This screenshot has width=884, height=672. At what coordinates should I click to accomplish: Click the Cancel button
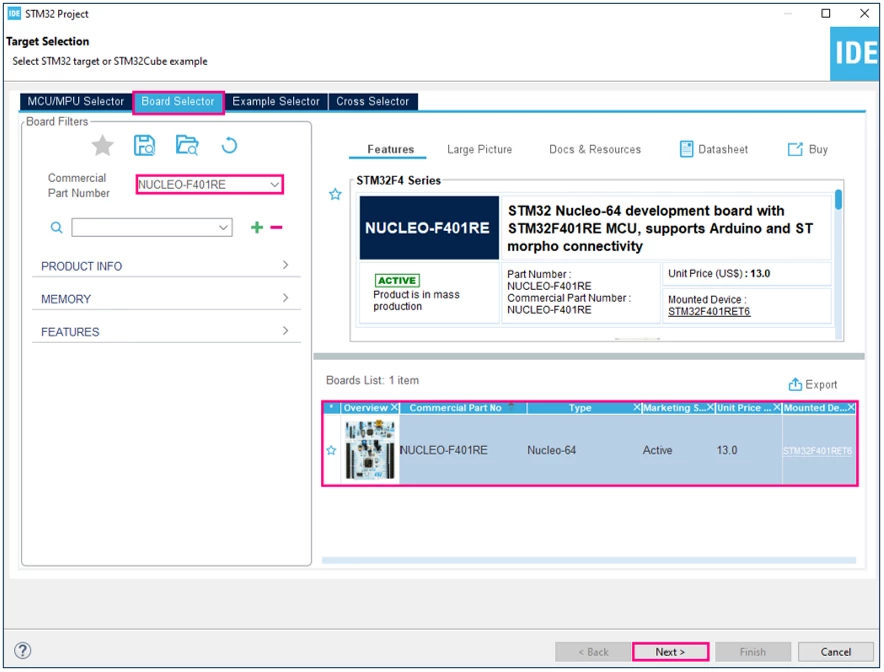pyautogui.click(x=836, y=652)
